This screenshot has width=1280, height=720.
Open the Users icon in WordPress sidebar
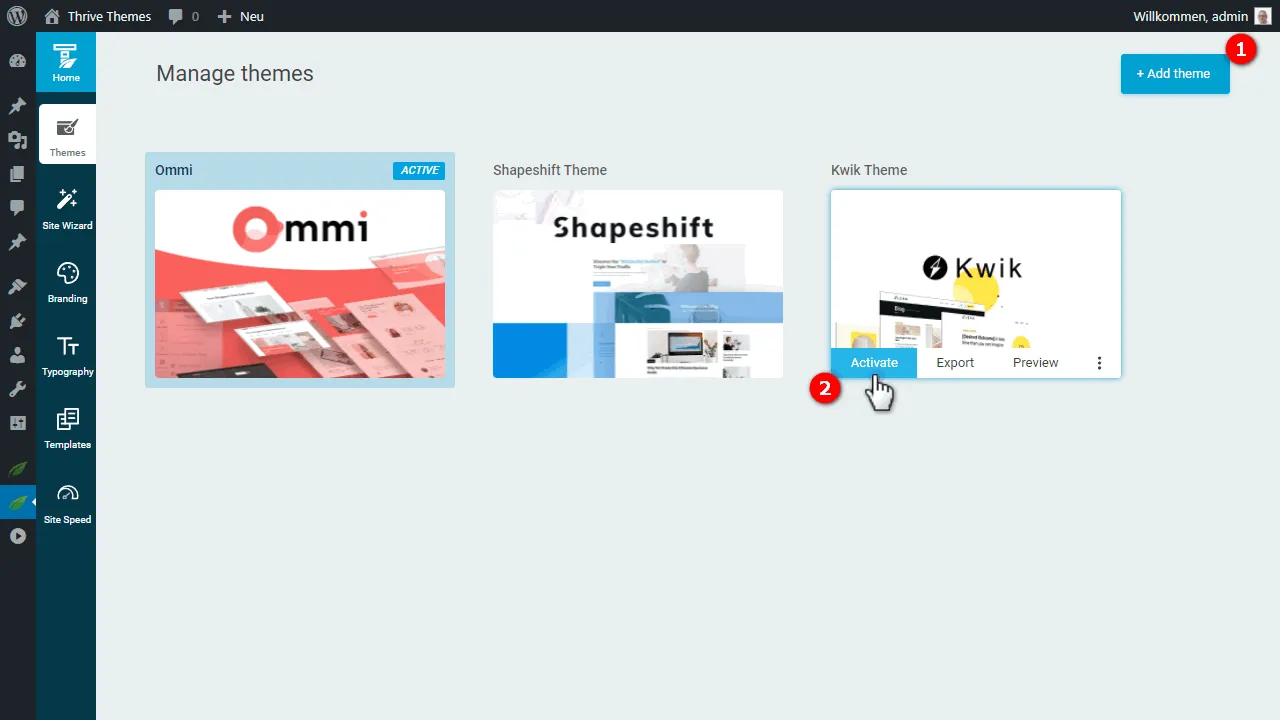pyautogui.click(x=17, y=355)
